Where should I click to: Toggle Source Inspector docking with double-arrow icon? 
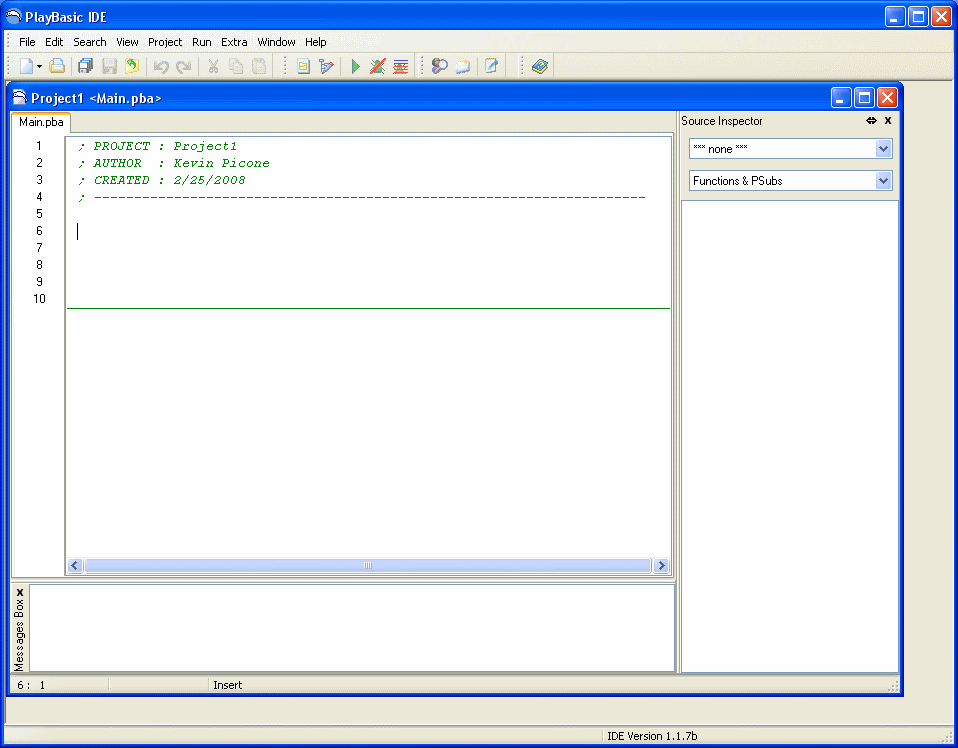click(x=871, y=120)
